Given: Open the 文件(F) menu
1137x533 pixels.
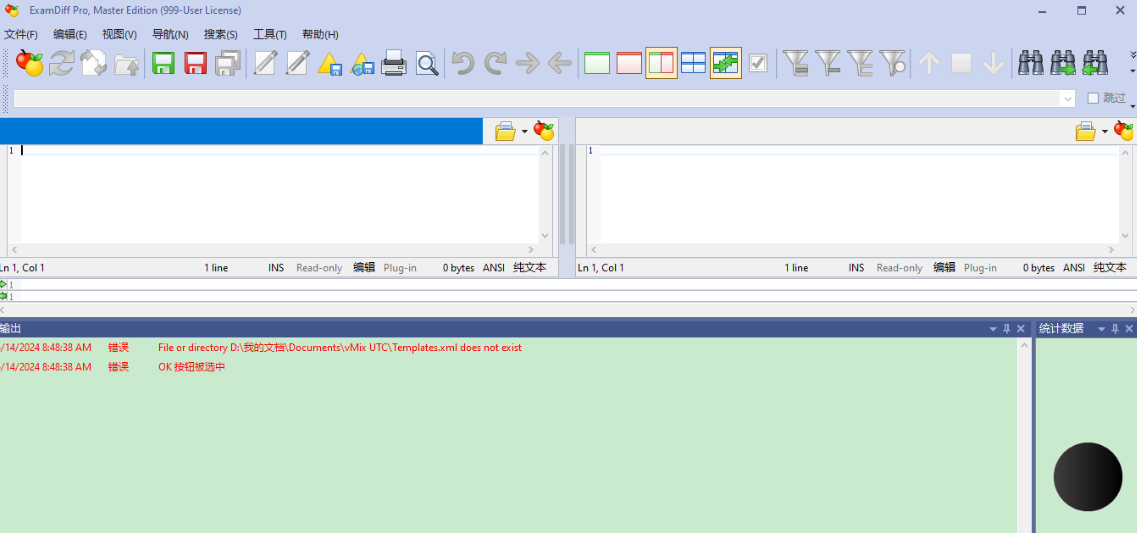Looking at the screenshot, I should click(21, 35).
